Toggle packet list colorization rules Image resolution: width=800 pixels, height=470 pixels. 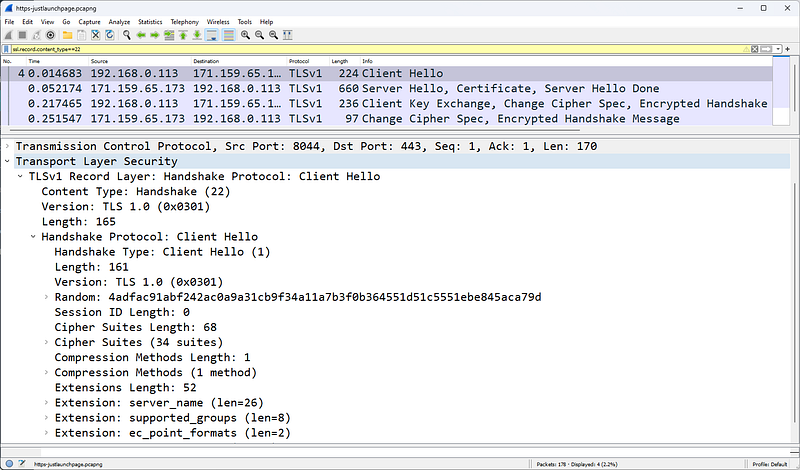(229, 35)
